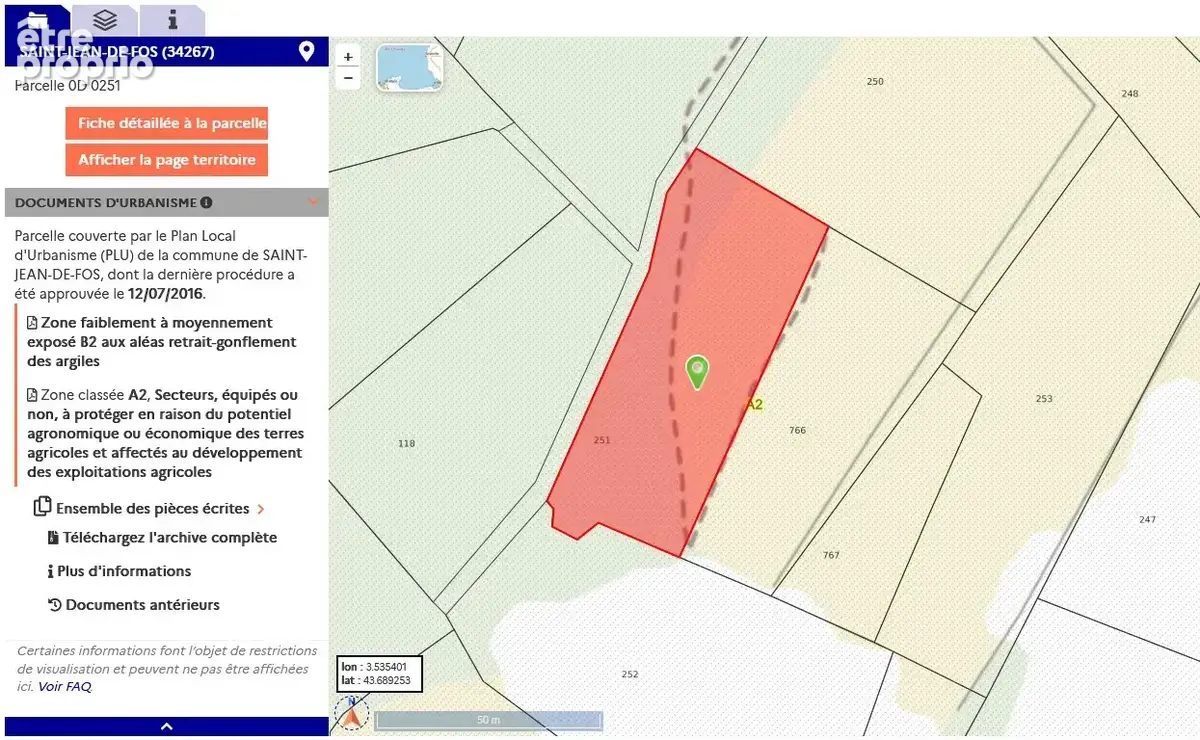Click Afficher la page territoire button
The height and width of the screenshot is (740, 1200).
166,160
